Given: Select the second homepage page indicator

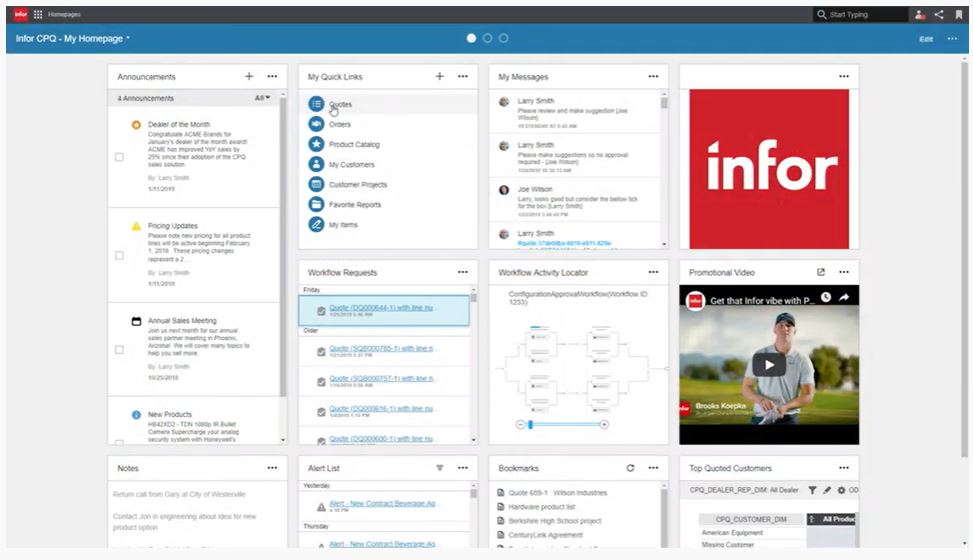Looking at the screenshot, I should tap(488, 38).
